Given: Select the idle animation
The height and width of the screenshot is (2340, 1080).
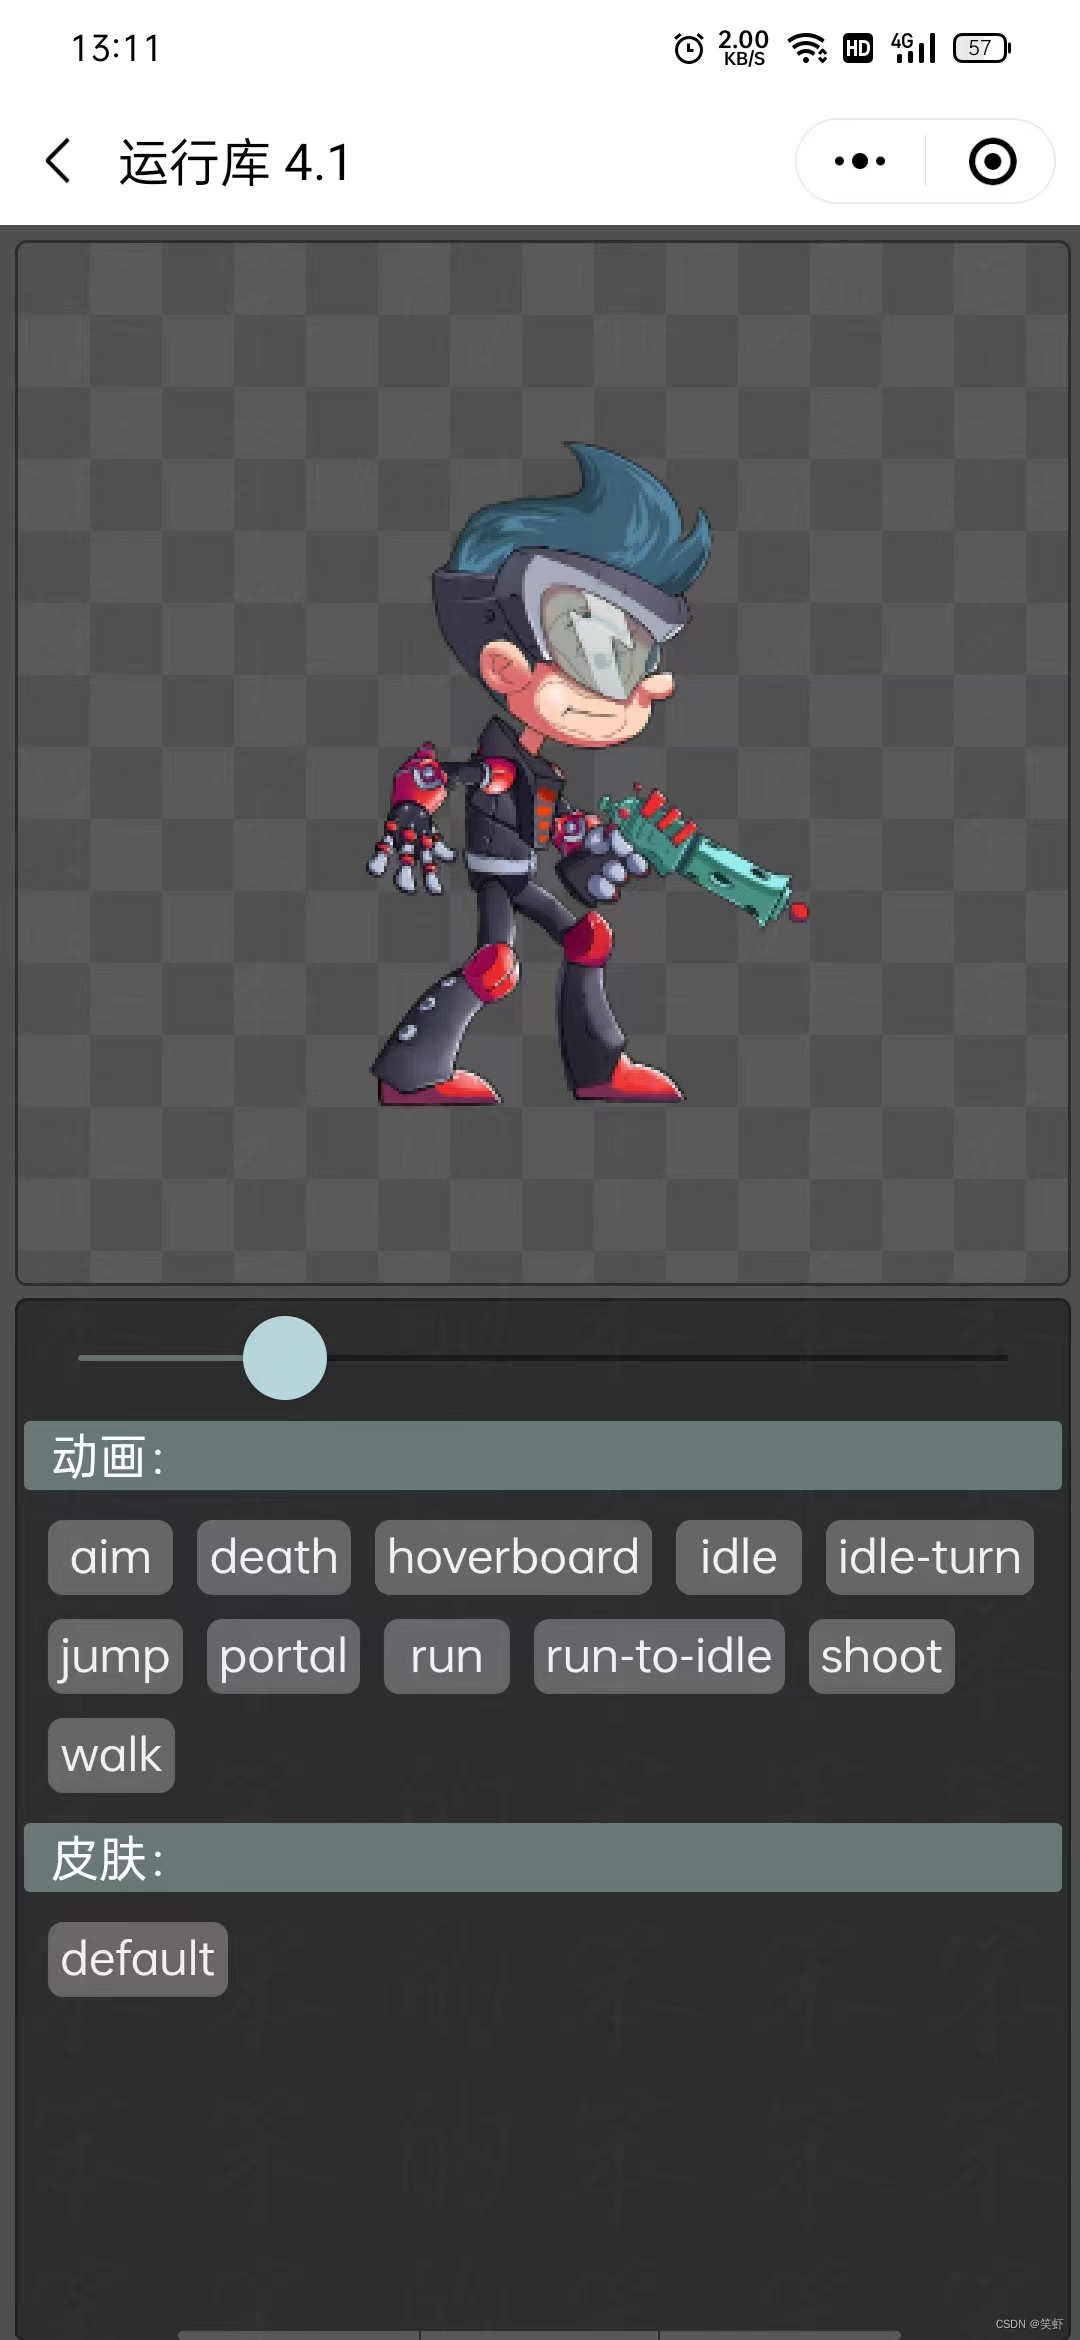Looking at the screenshot, I should [738, 1557].
